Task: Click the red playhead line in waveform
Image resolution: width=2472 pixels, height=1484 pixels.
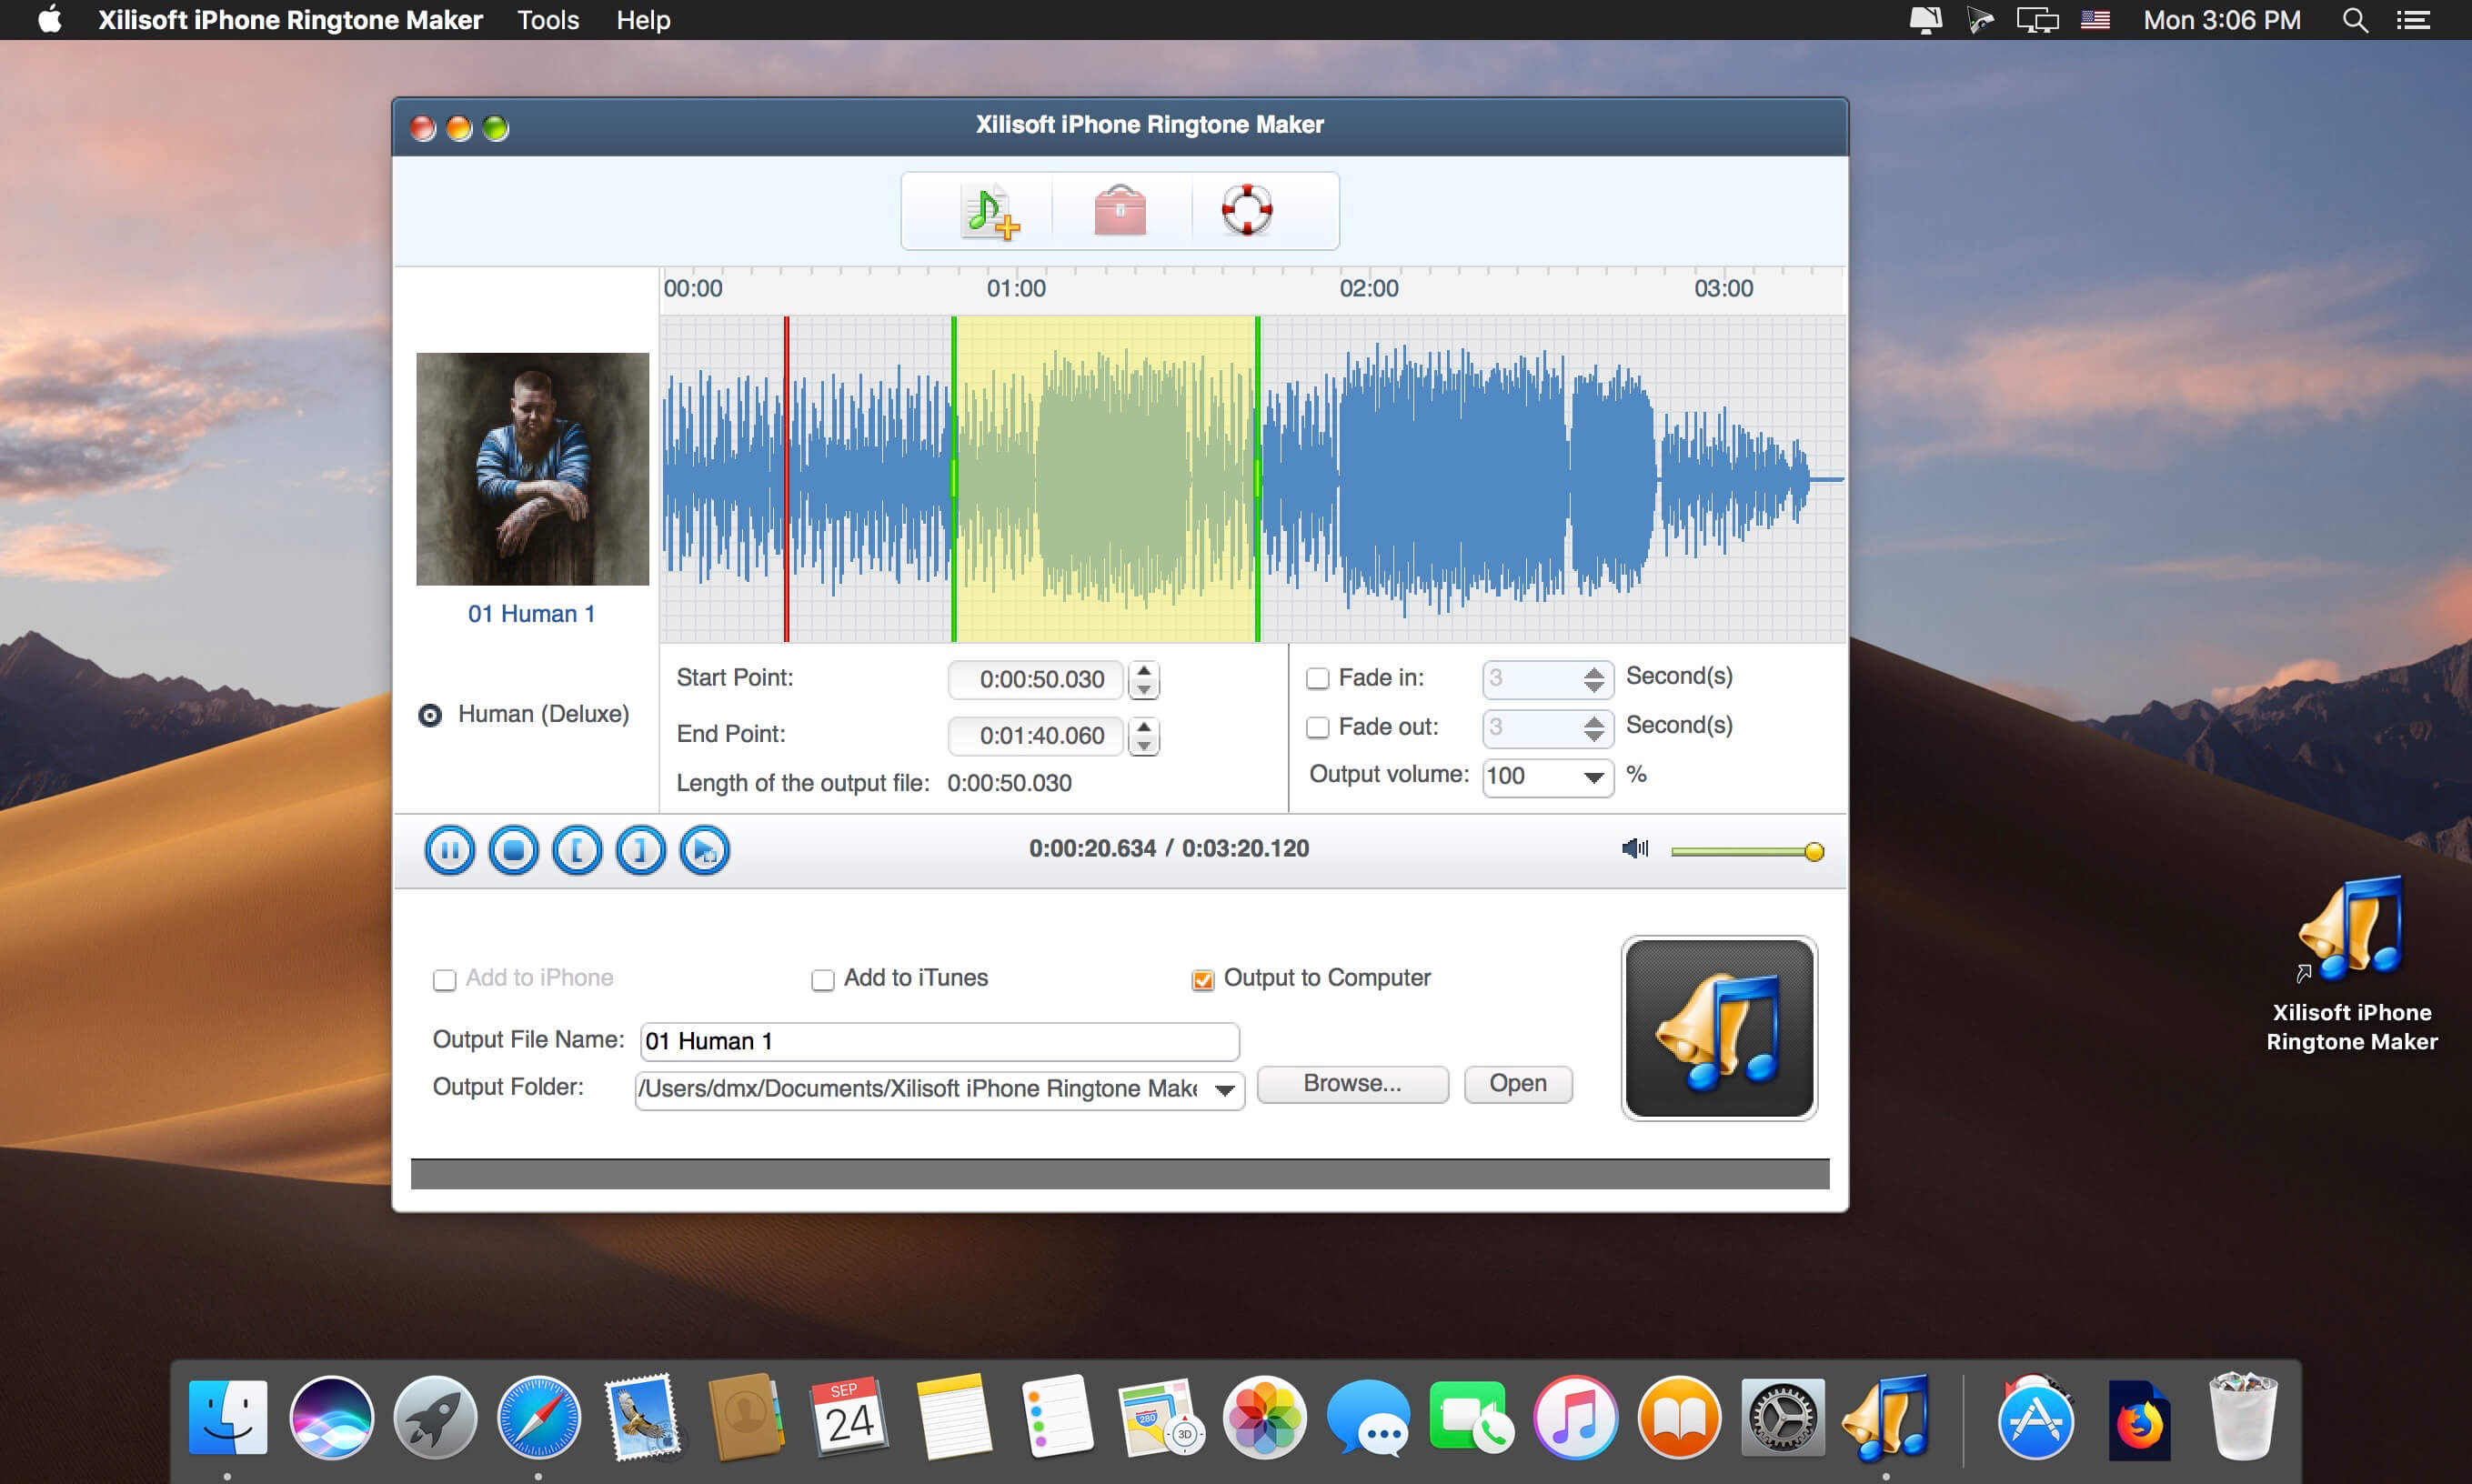Action: (x=787, y=479)
